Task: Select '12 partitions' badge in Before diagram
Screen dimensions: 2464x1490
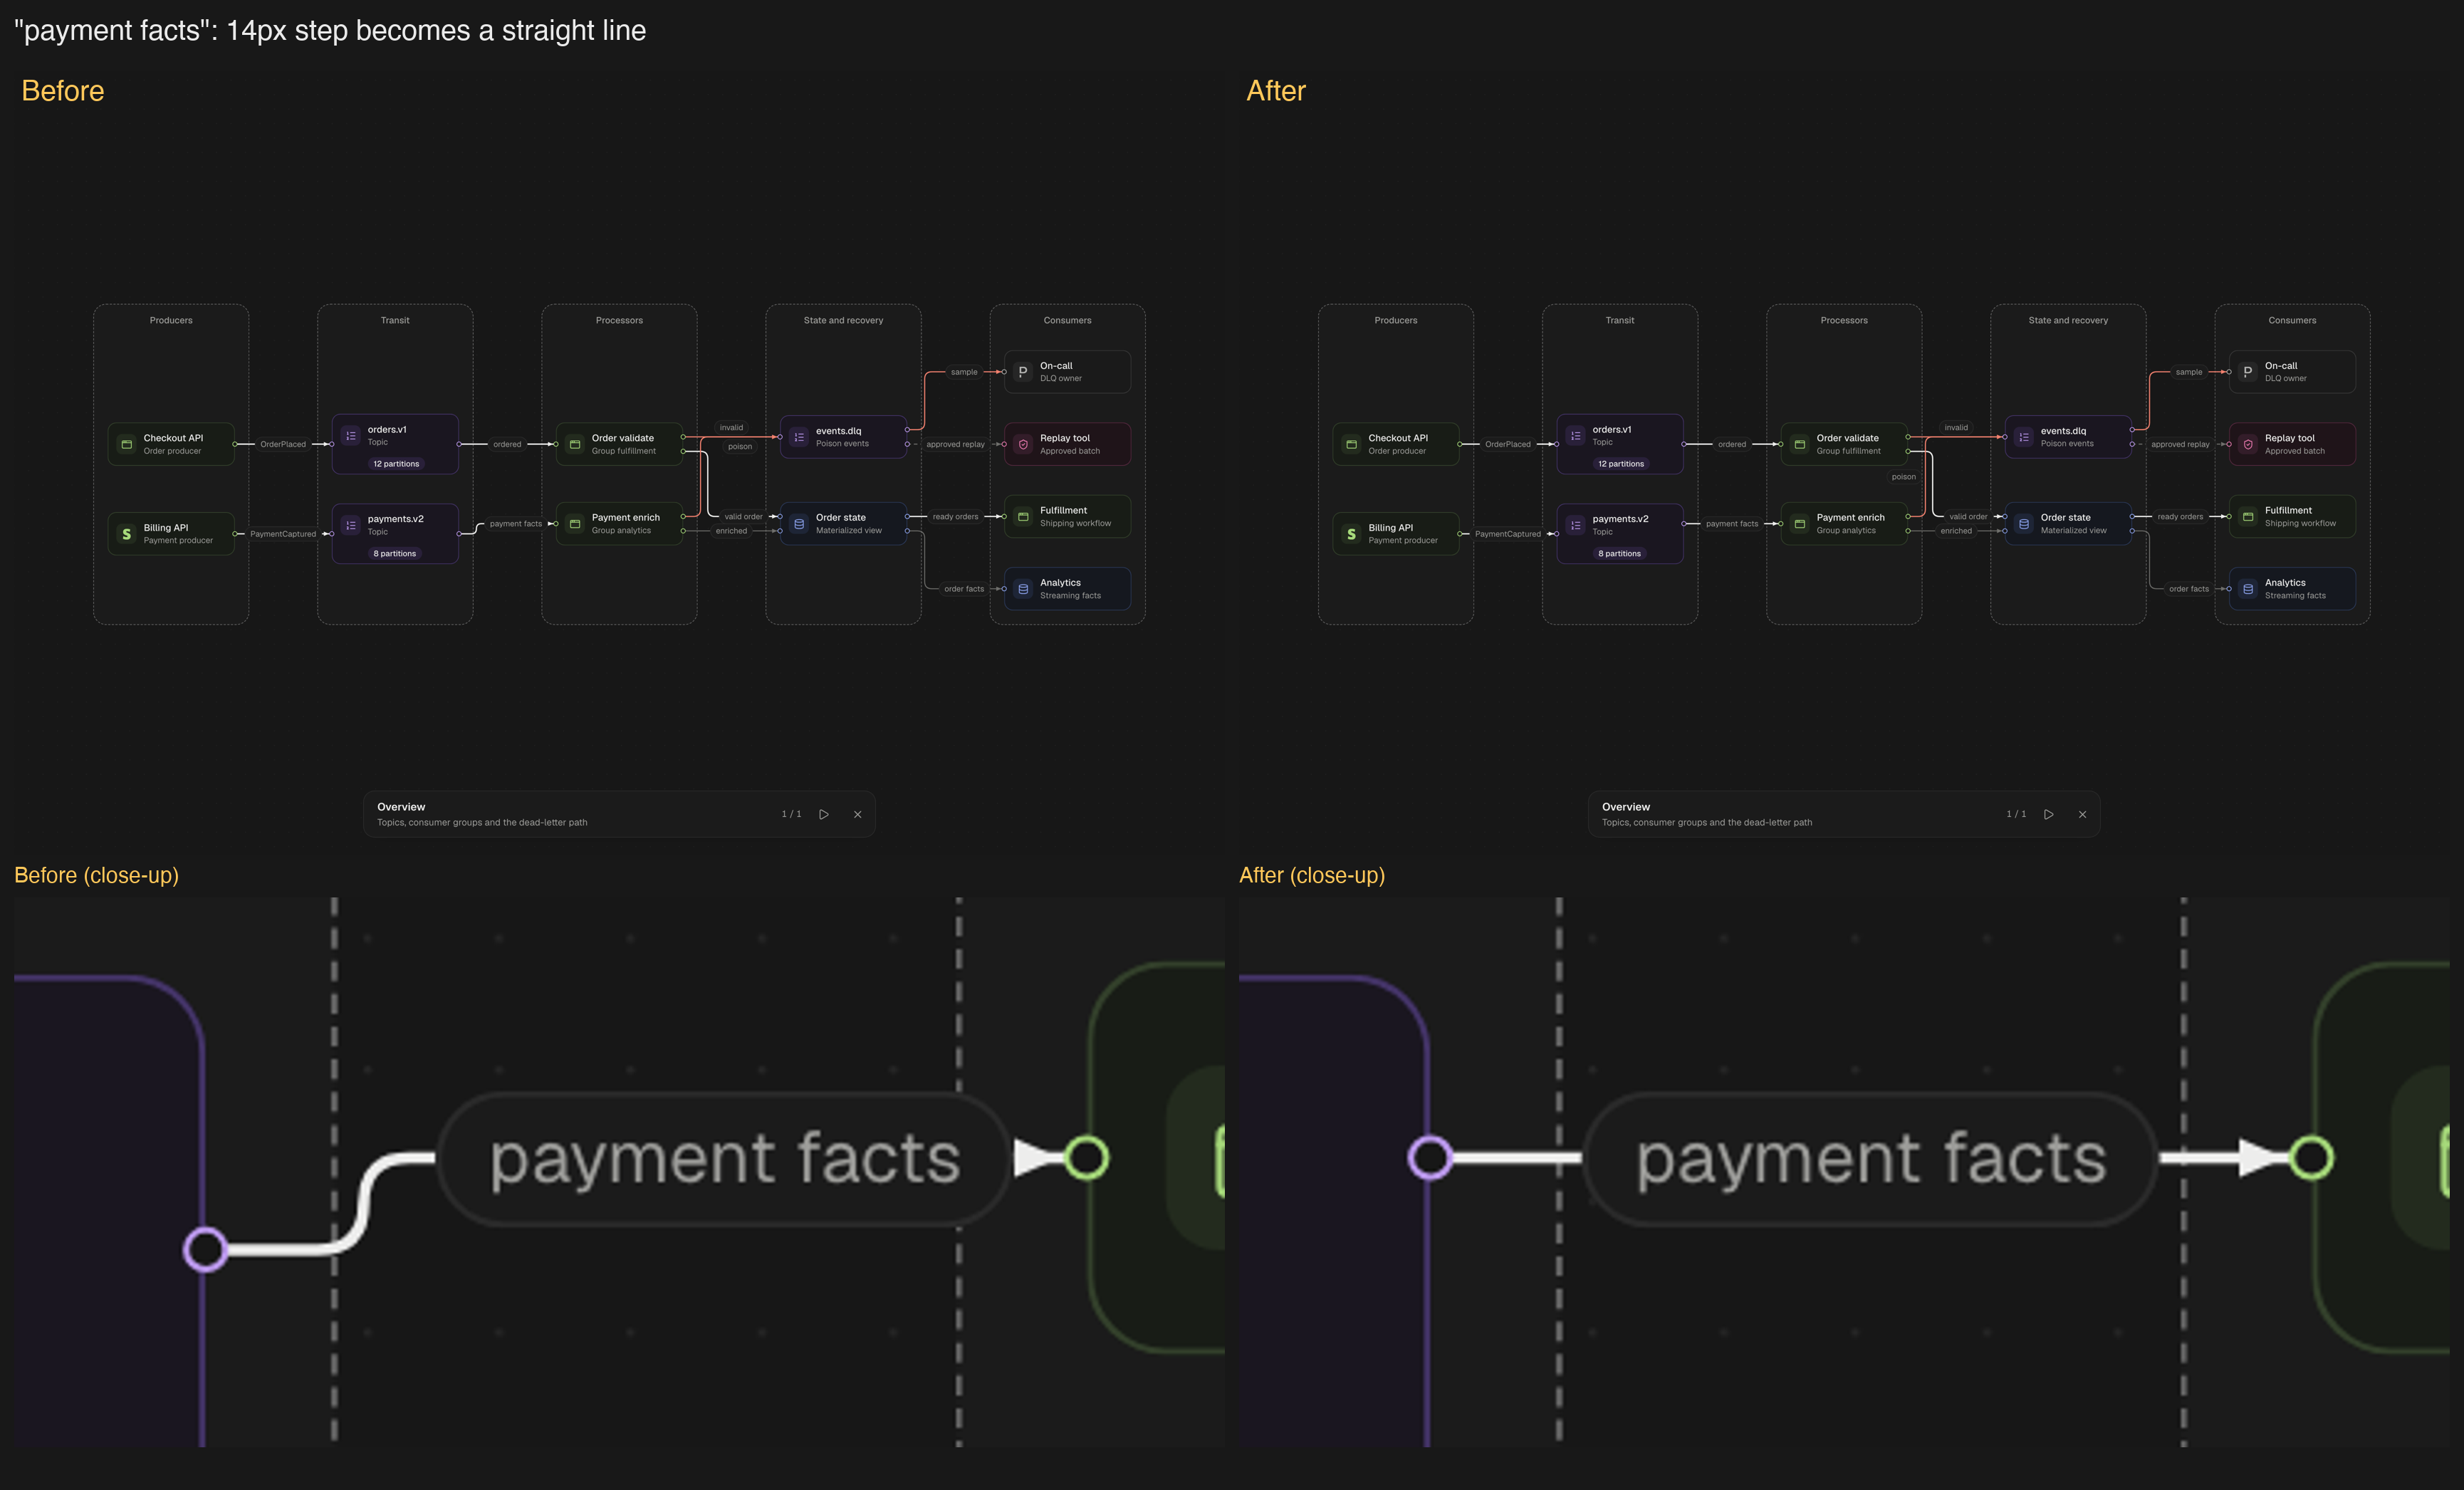Action: coord(396,464)
